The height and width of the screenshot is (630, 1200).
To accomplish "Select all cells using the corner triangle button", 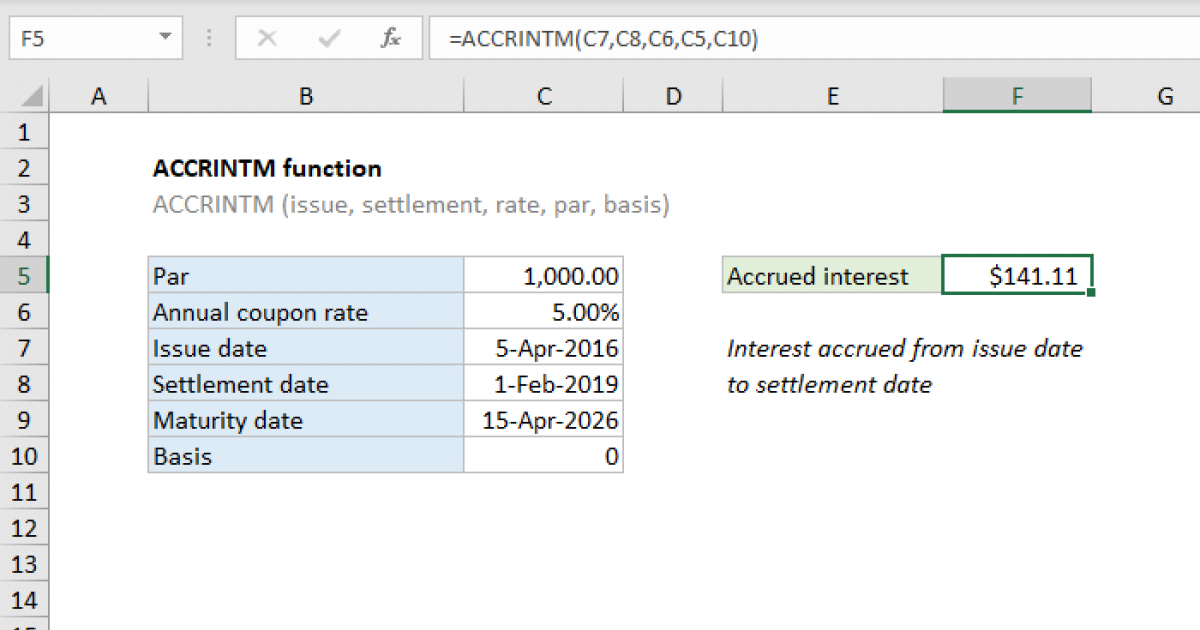I will click(x=27, y=95).
